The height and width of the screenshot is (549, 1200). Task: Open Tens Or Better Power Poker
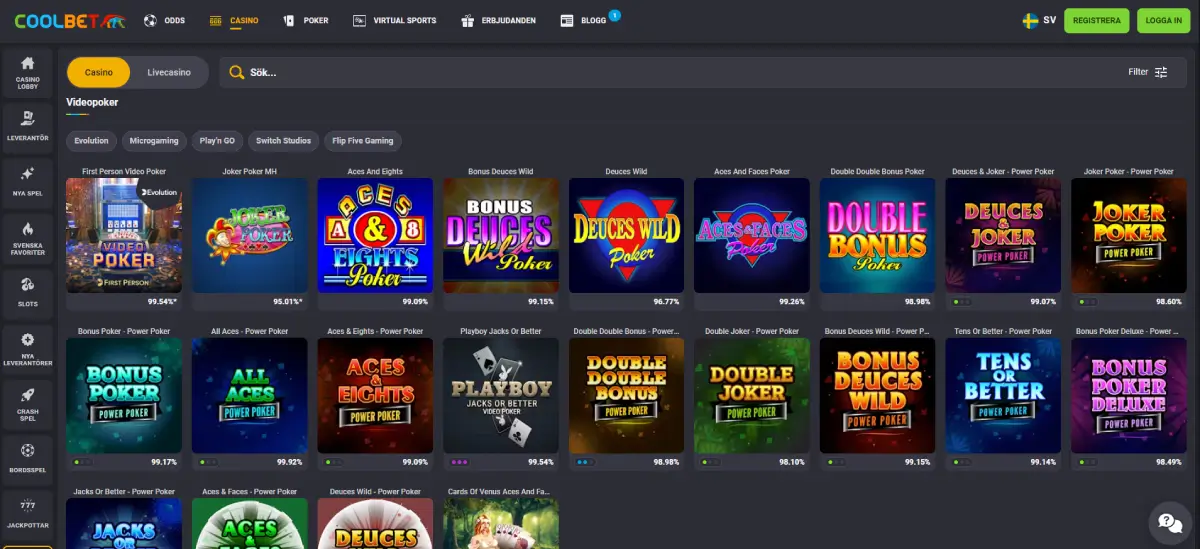pyautogui.click(x=1003, y=395)
